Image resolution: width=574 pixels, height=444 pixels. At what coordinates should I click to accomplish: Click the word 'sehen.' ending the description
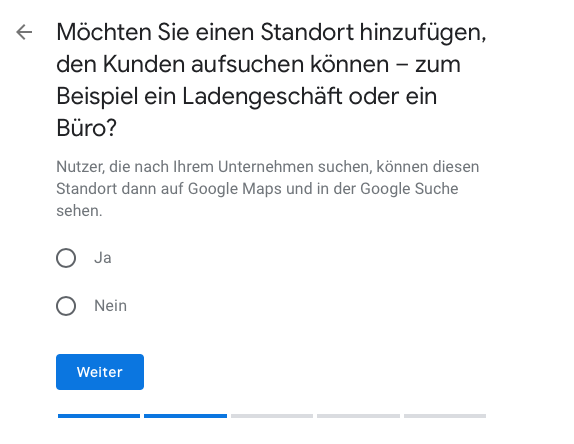point(79,211)
